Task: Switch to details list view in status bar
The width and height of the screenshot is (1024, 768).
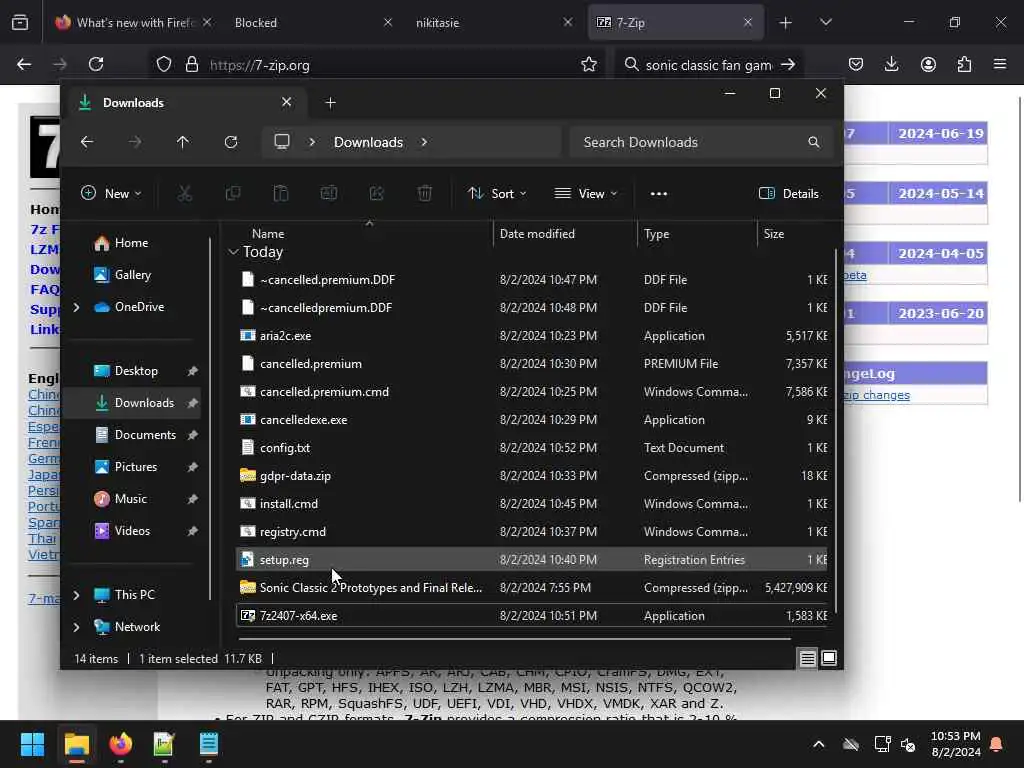Action: click(807, 658)
